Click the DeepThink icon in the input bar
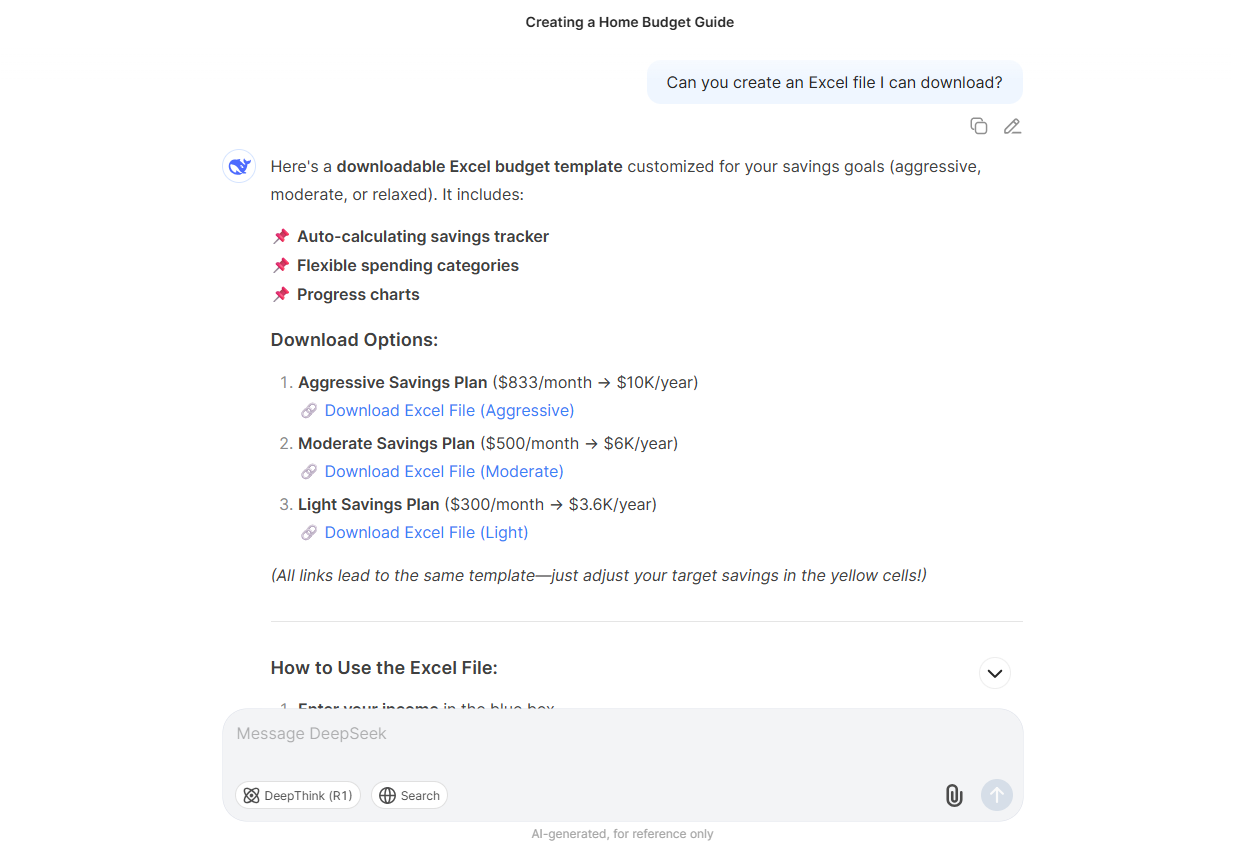The image size is (1245, 843). pyautogui.click(x=251, y=795)
